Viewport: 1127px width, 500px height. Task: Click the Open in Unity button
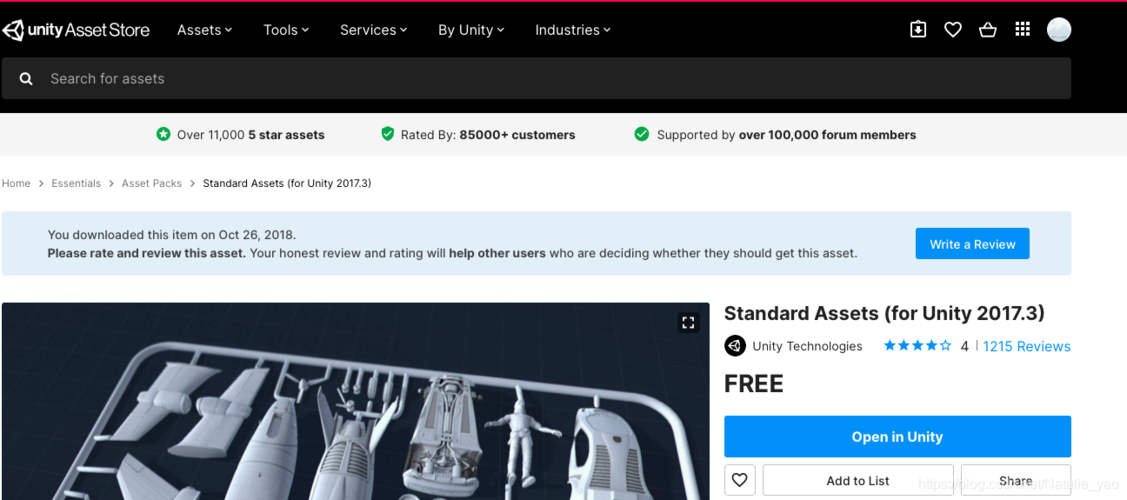(x=897, y=436)
